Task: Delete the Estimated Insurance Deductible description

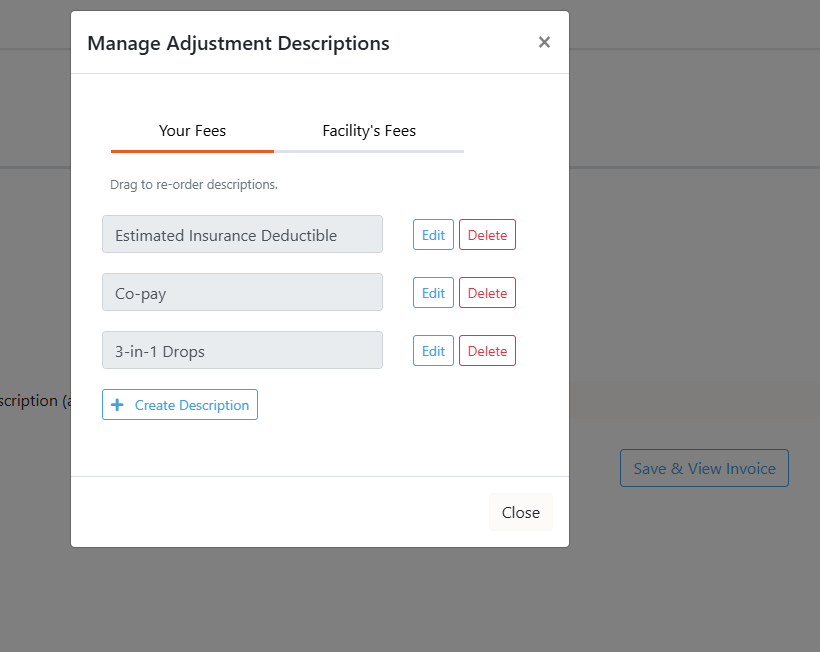Action: 487,235
